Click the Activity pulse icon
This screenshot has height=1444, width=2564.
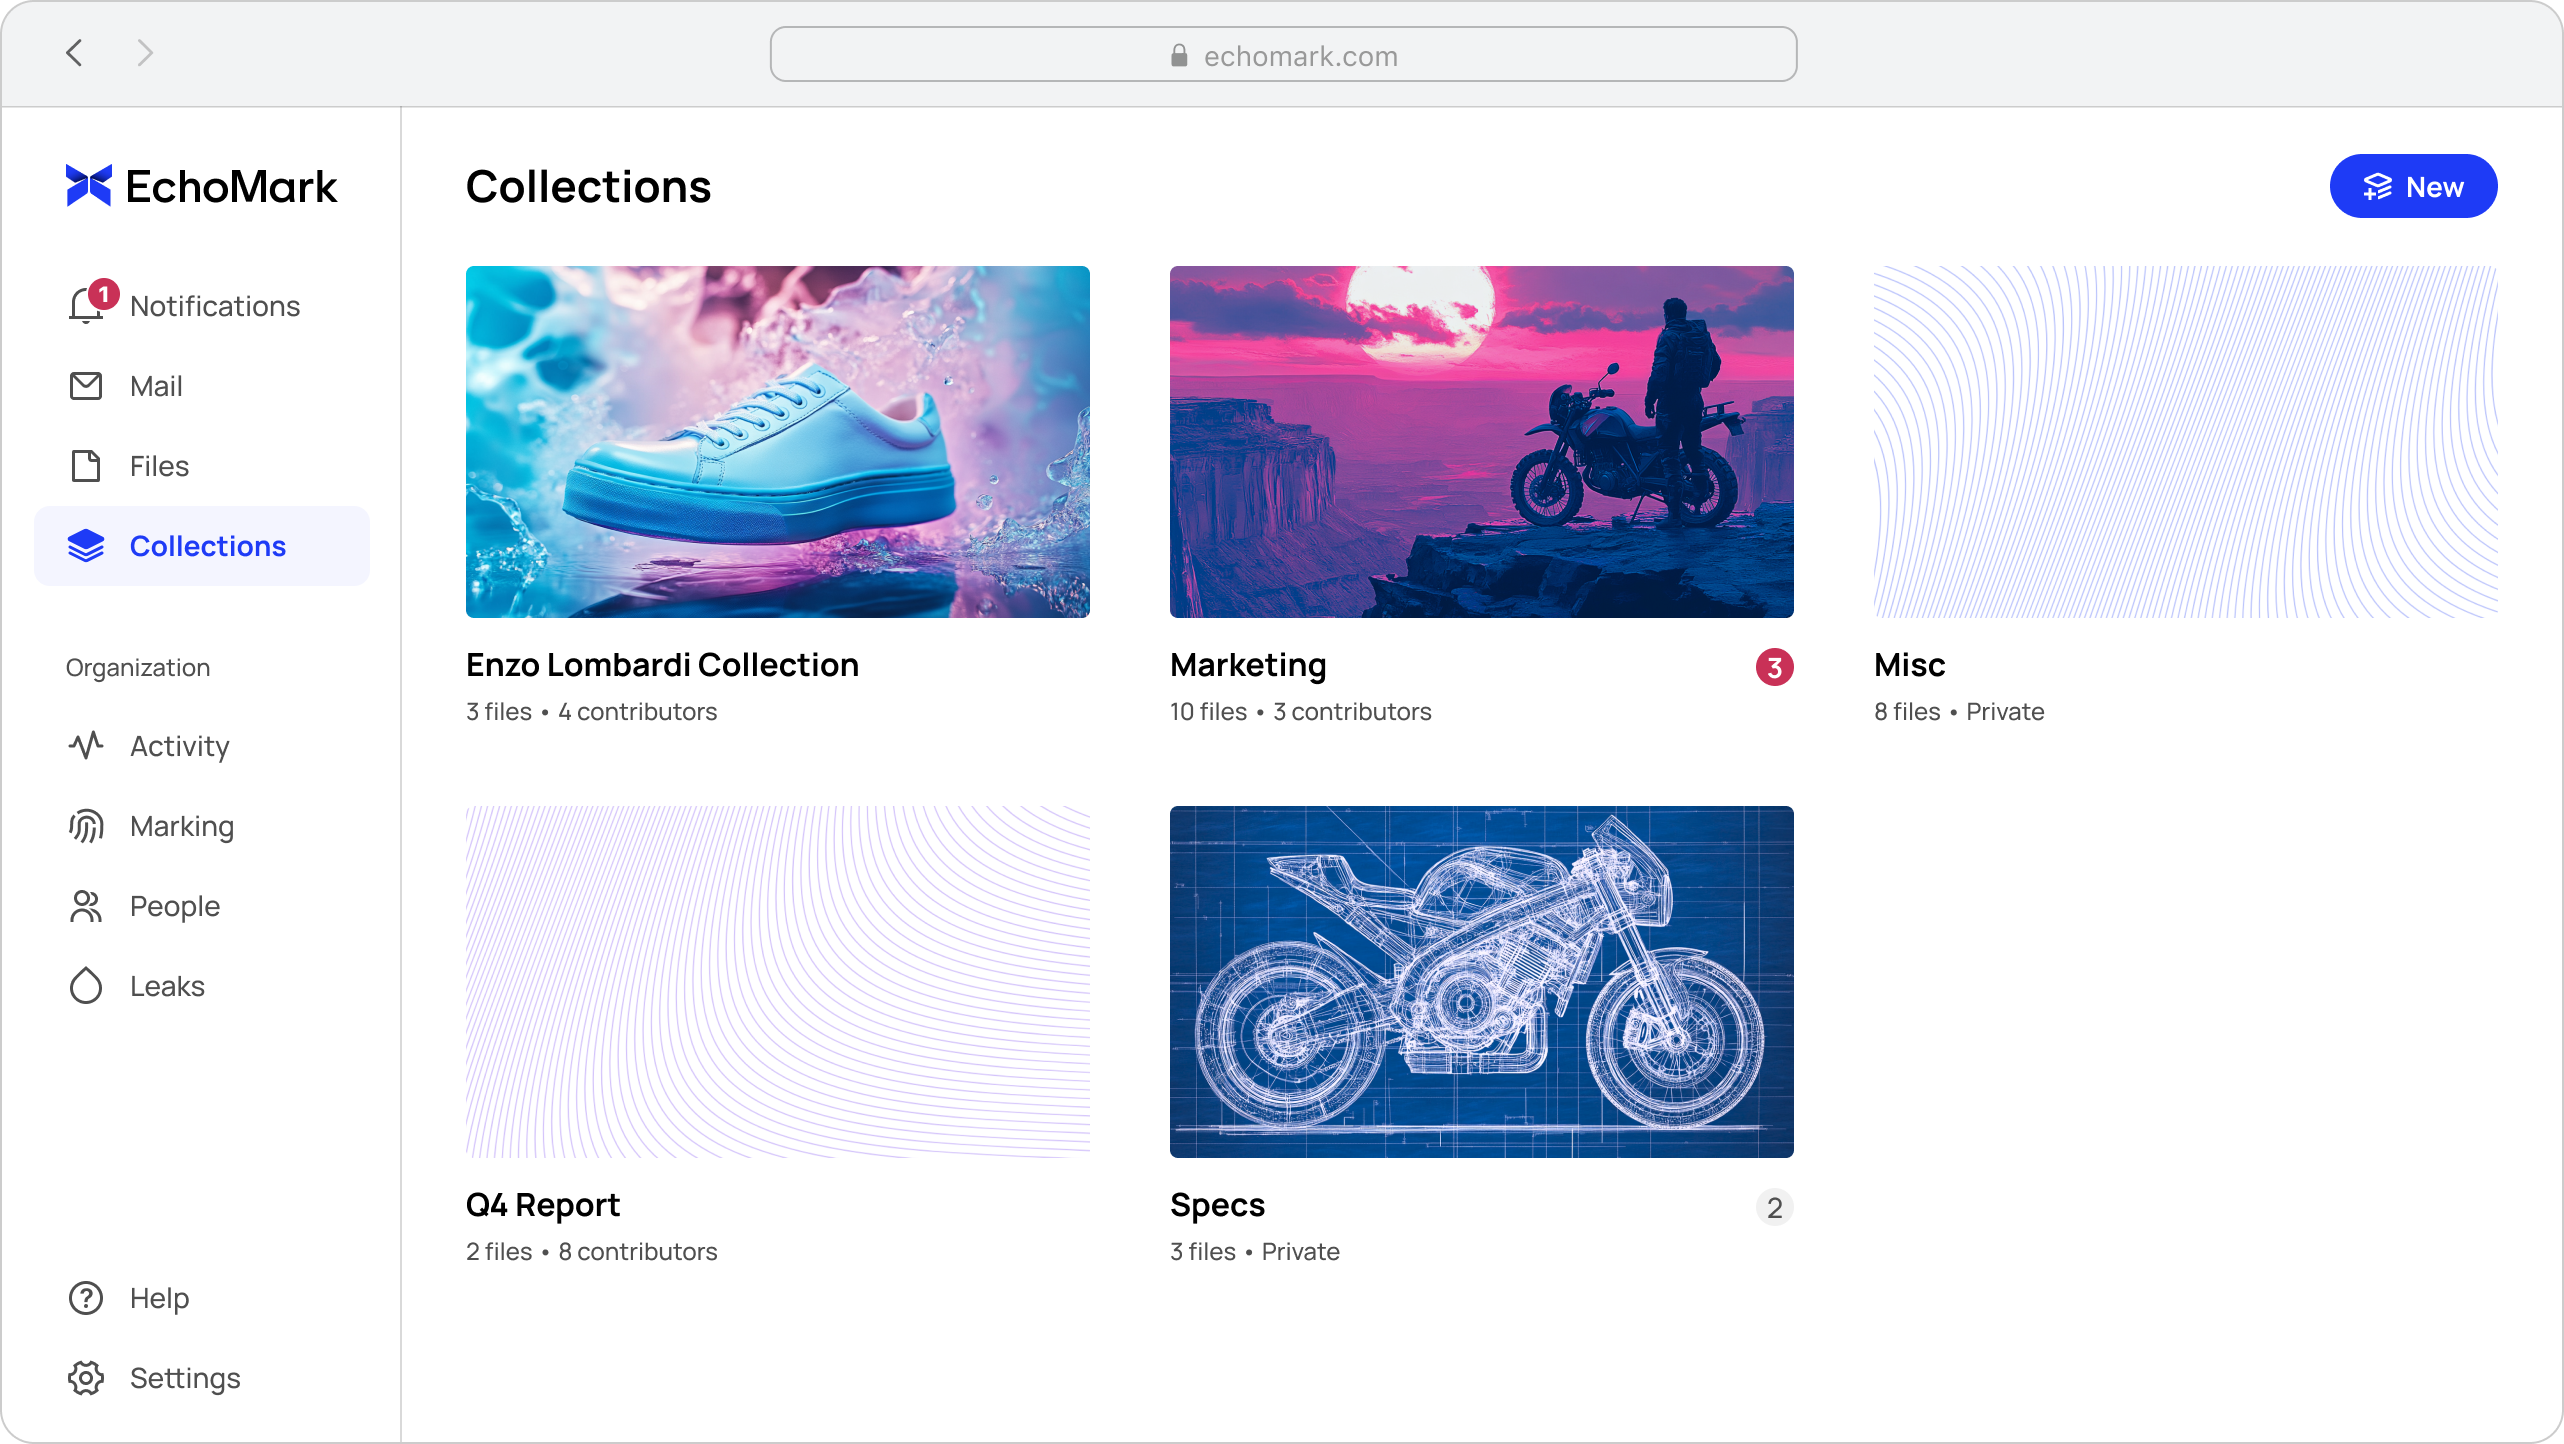[86, 746]
